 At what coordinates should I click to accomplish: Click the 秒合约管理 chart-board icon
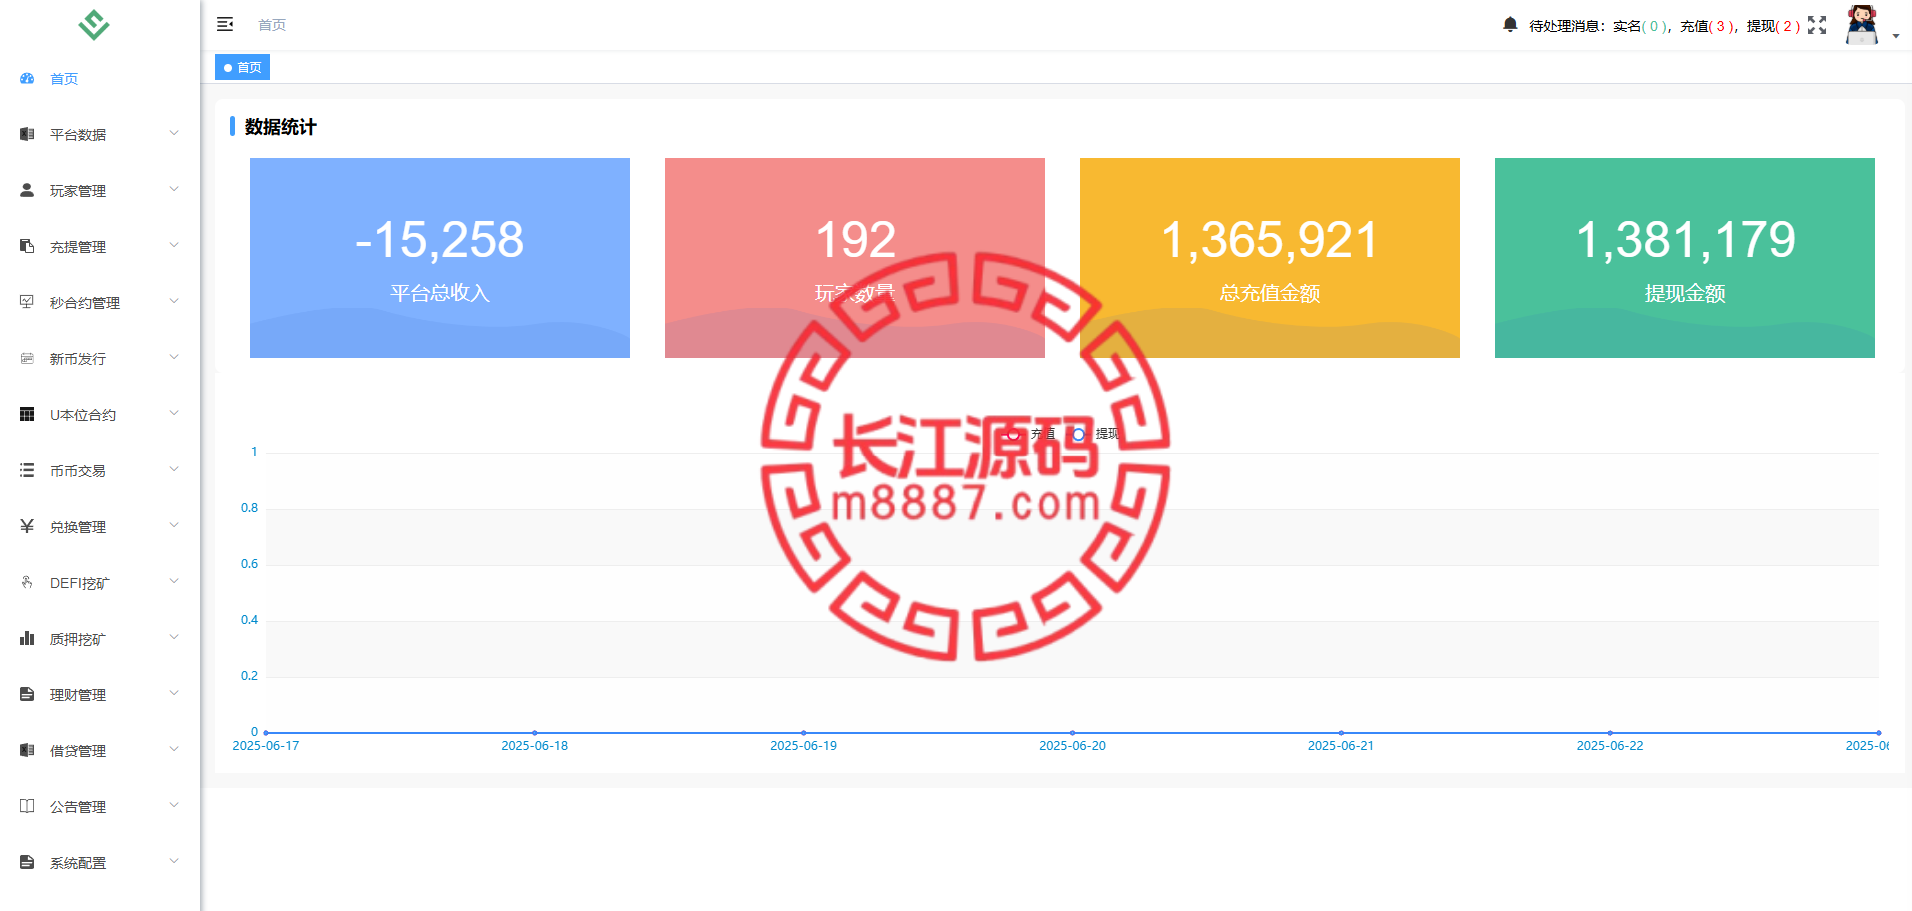[27, 302]
